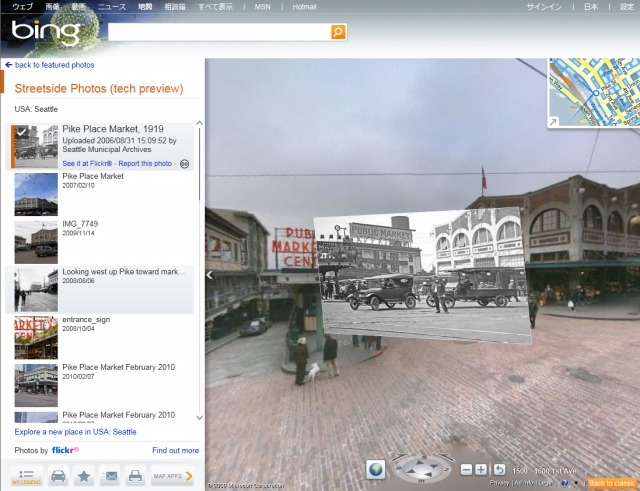
Task: Click inside the Bing search field
Action: click(220, 32)
